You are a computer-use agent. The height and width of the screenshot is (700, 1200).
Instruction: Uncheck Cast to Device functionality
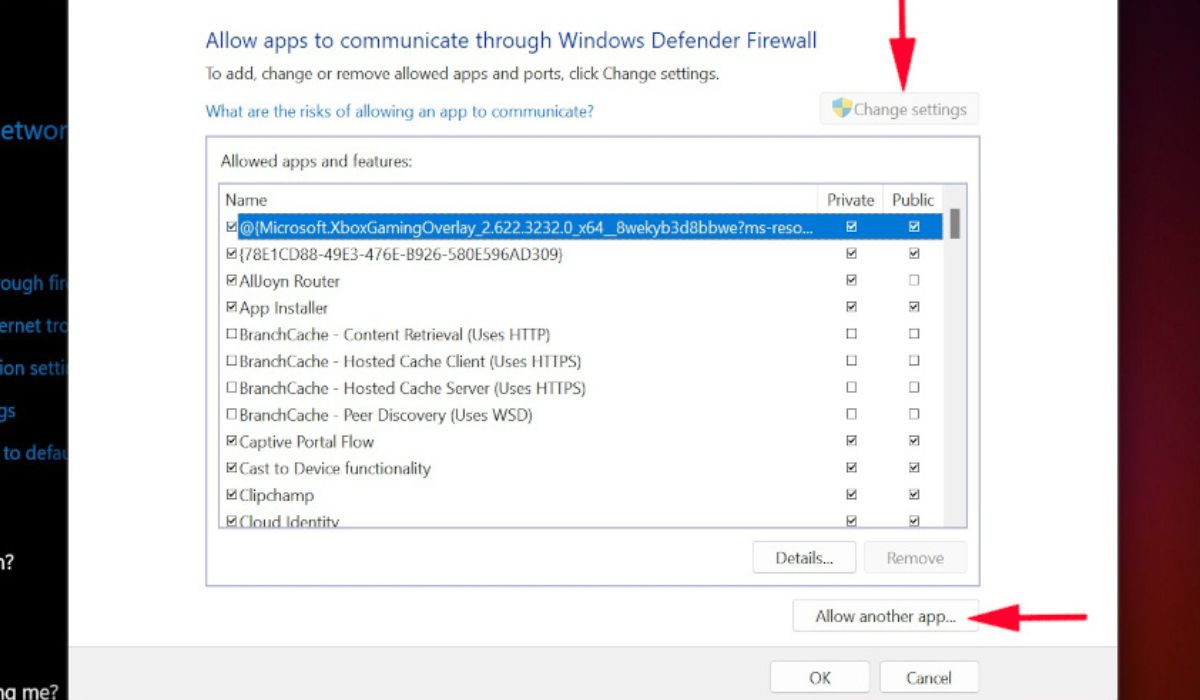point(233,467)
